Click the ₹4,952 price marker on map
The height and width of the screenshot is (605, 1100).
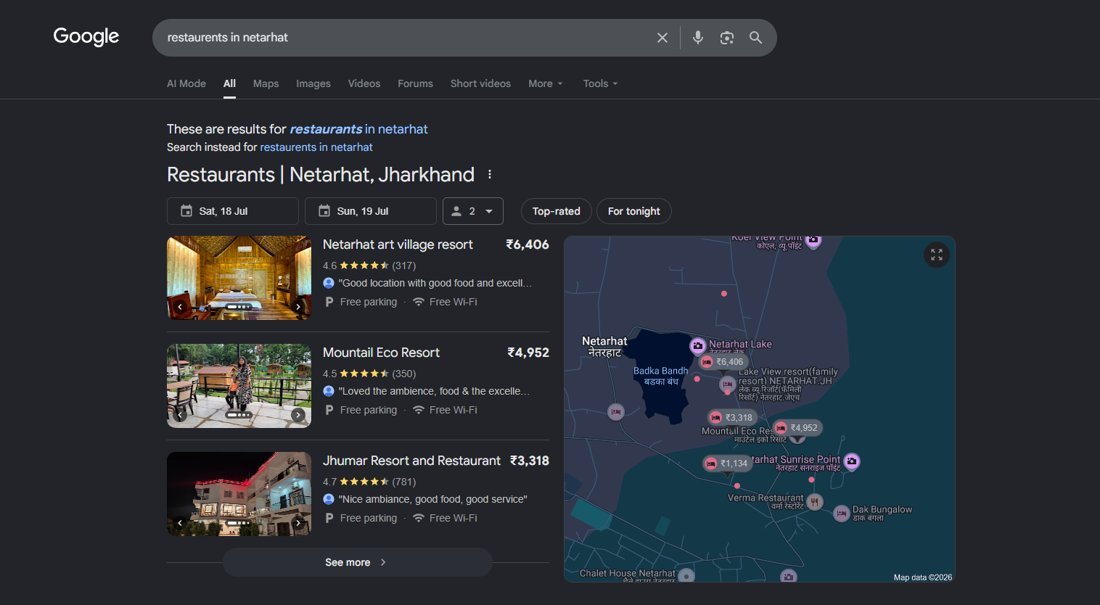[x=798, y=428]
